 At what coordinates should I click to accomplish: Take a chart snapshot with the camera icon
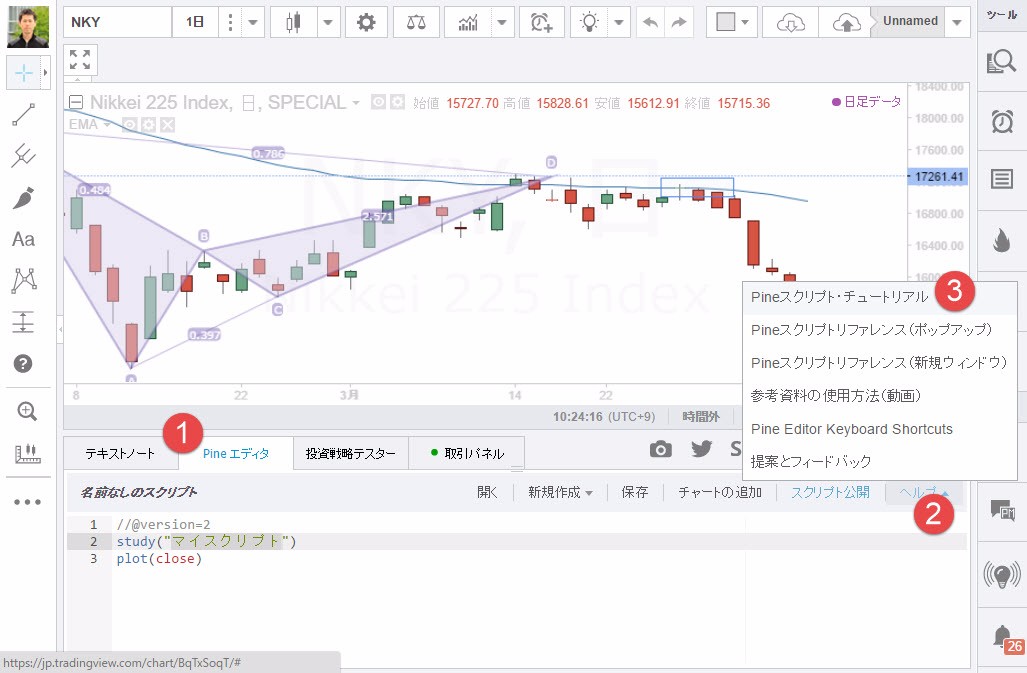(661, 449)
